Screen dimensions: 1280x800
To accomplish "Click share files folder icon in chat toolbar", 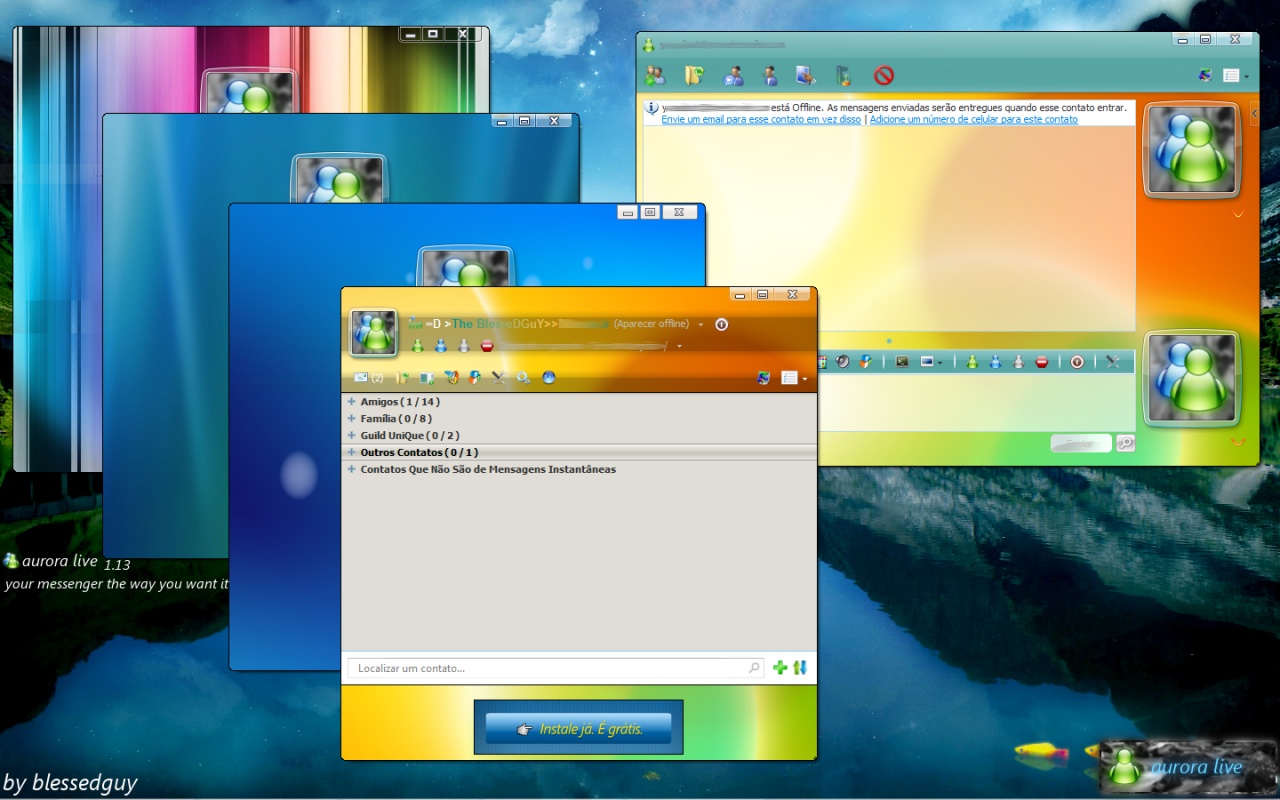I will pos(694,75).
